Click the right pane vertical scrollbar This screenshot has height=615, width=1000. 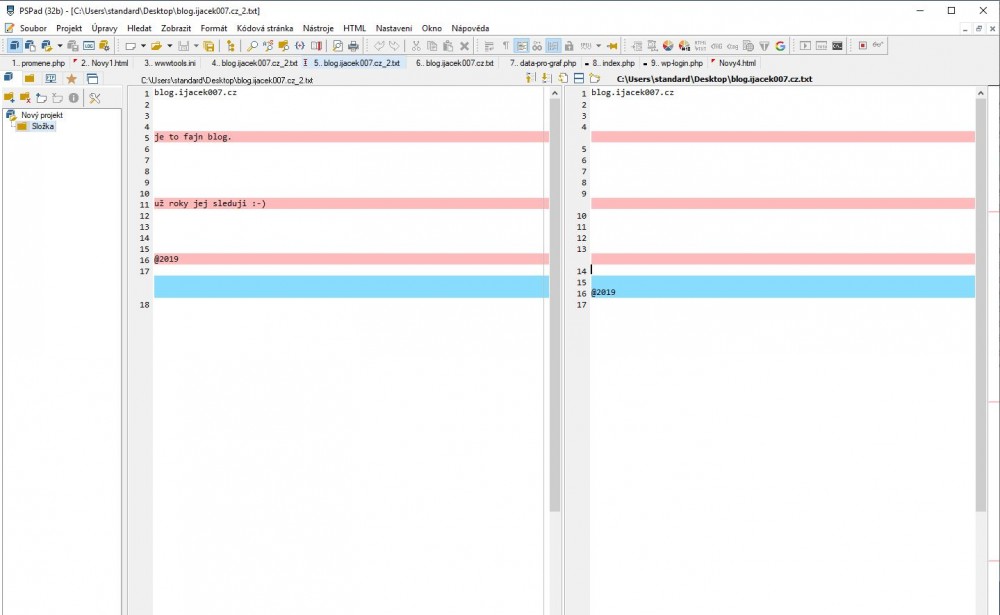981,300
